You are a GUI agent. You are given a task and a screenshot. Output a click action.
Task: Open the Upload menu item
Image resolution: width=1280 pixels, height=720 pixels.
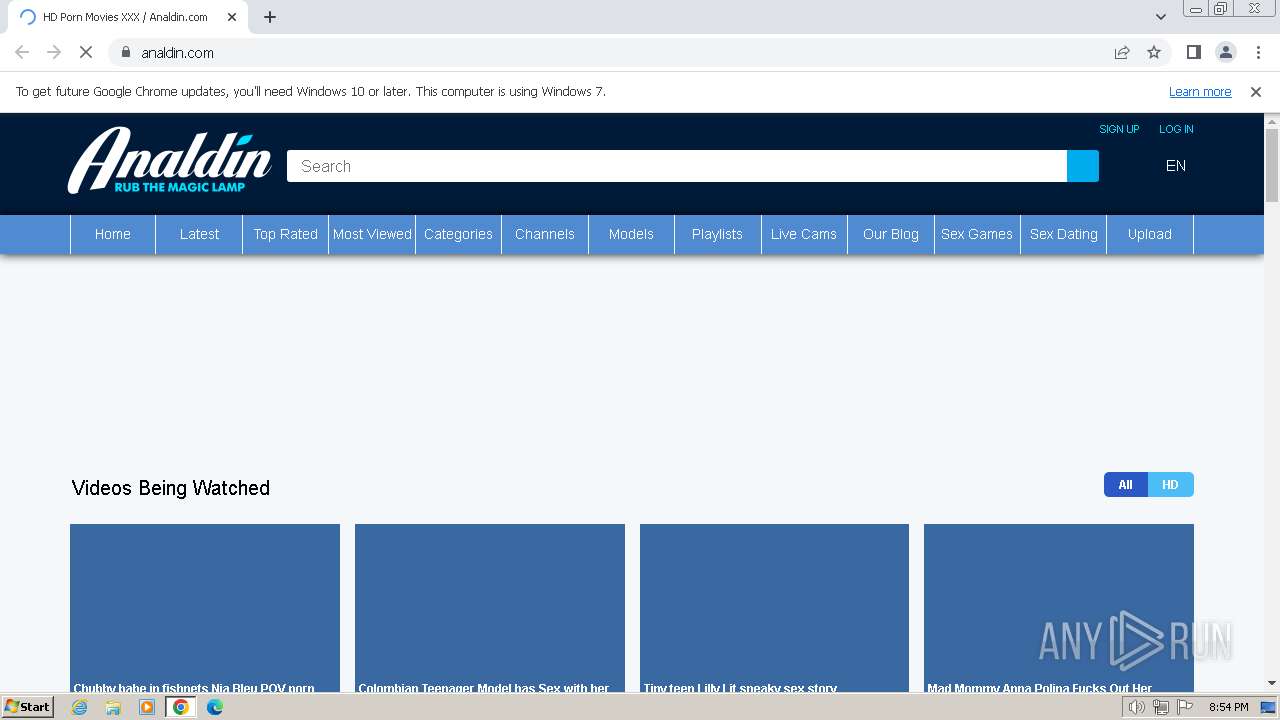tap(1150, 234)
